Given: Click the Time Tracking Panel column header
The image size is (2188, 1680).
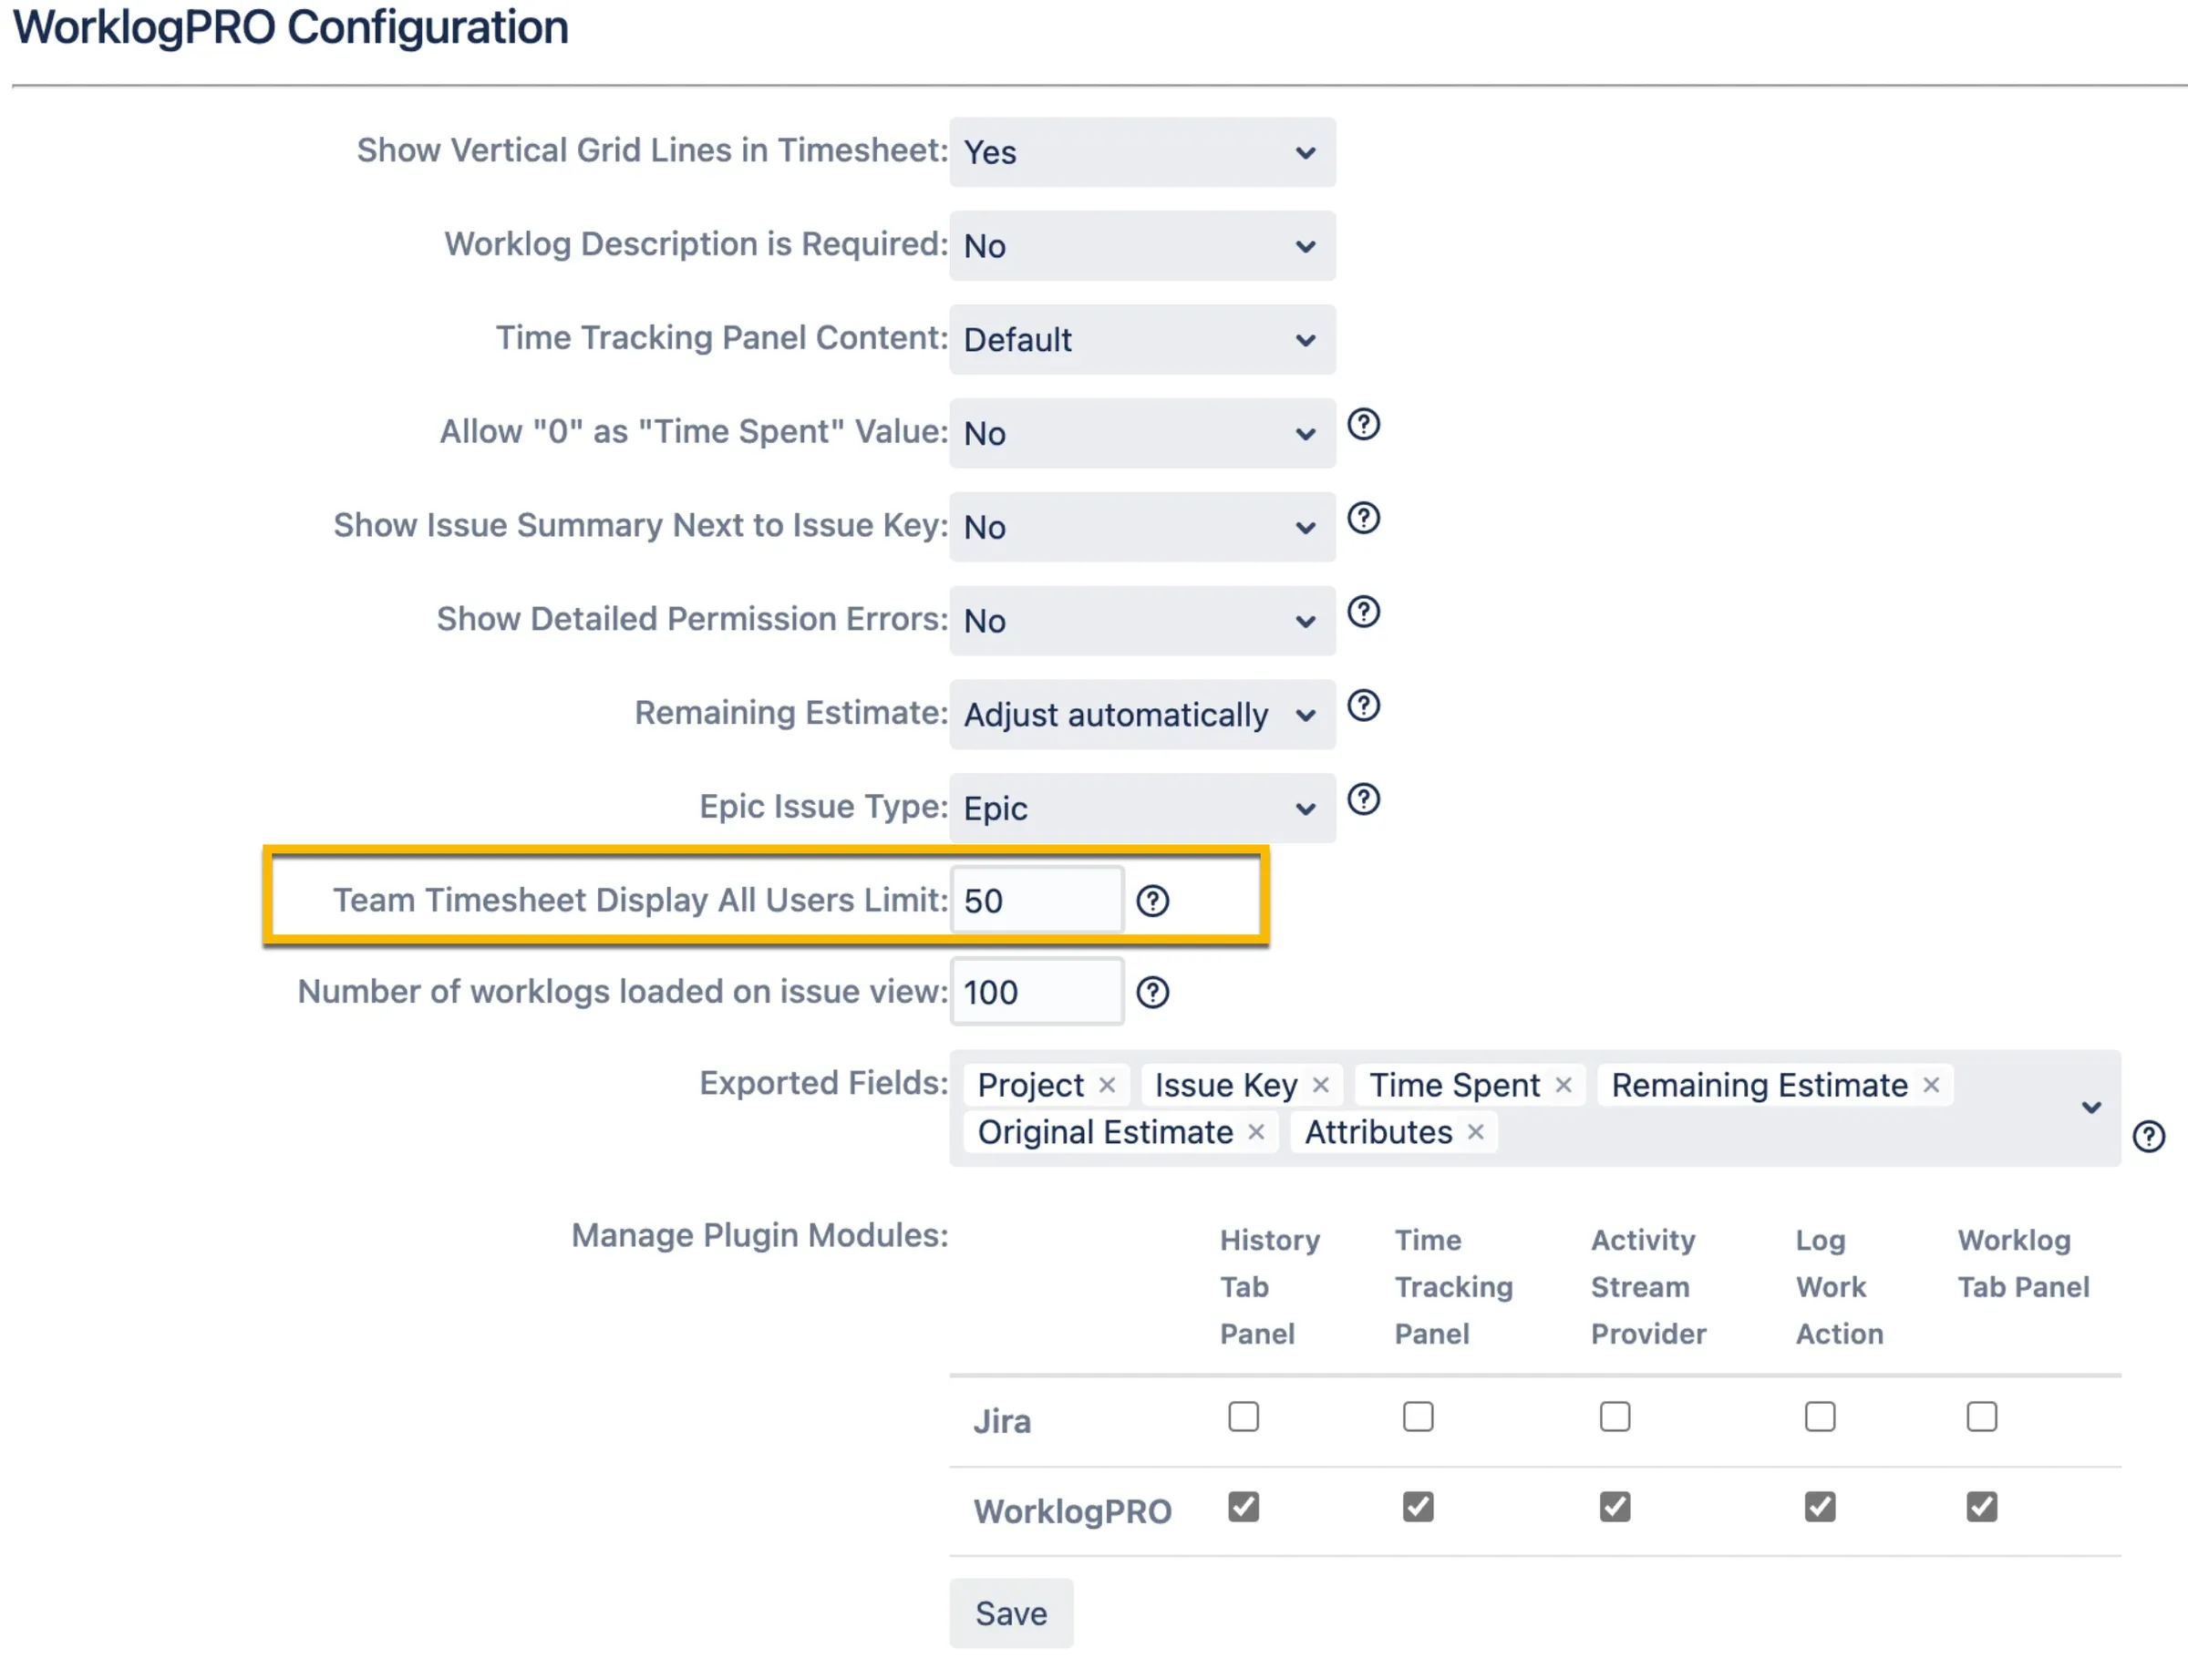Looking at the screenshot, I should [x=1453, y=1287].
